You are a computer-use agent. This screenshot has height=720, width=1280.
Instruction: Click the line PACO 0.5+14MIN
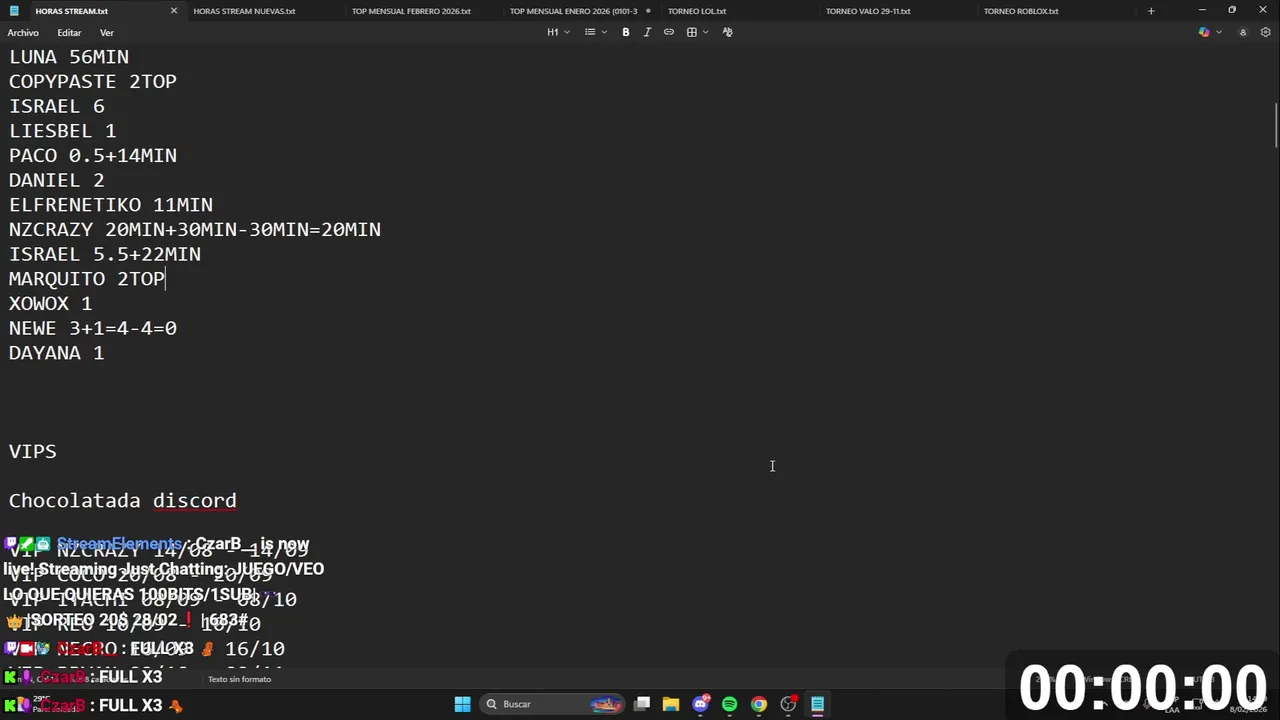[x=93, y=156]
